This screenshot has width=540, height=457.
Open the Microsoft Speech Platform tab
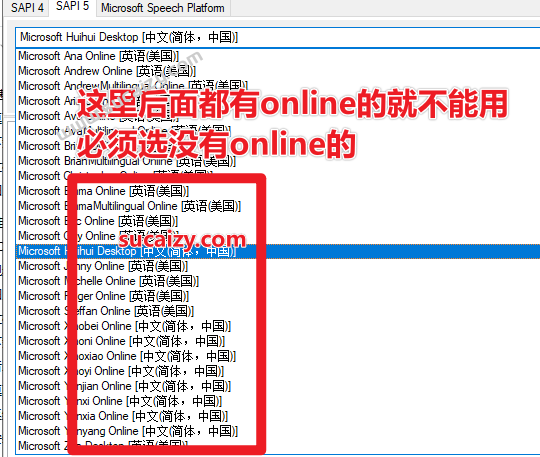(x=163, y=8)
